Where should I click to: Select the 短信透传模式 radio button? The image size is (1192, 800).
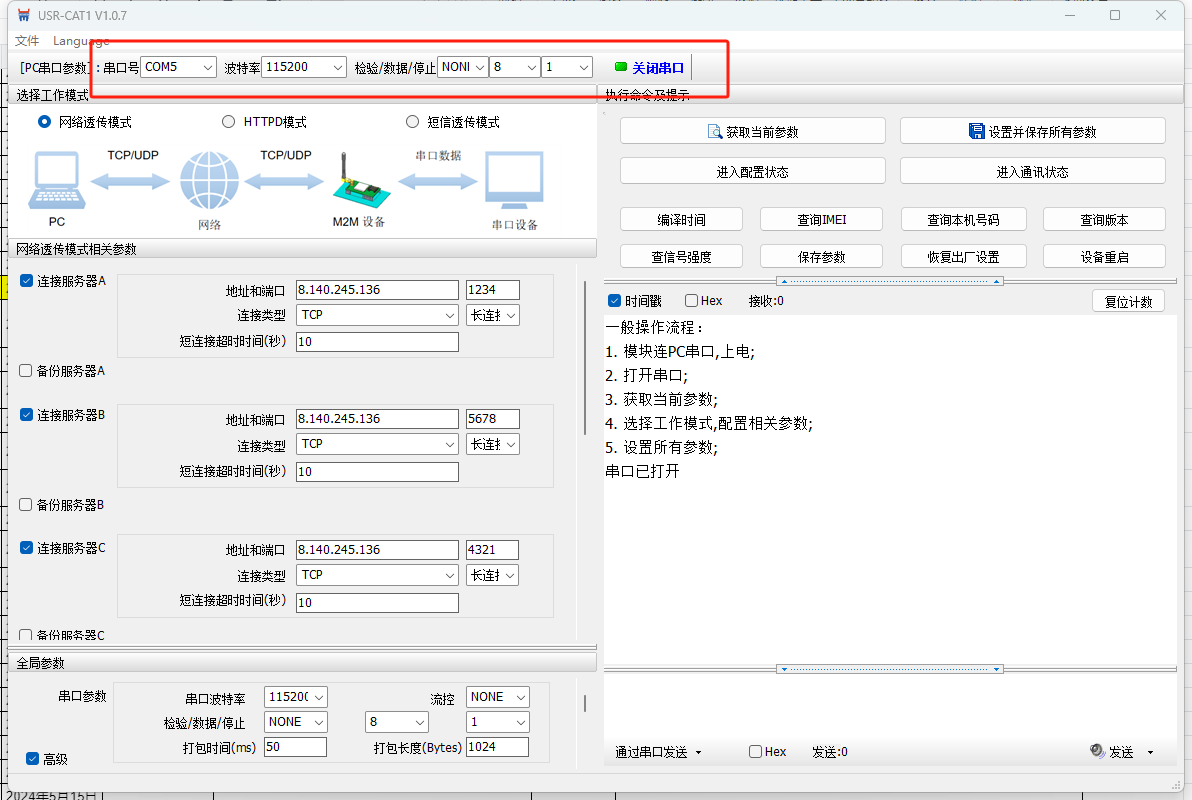point(412,122)
